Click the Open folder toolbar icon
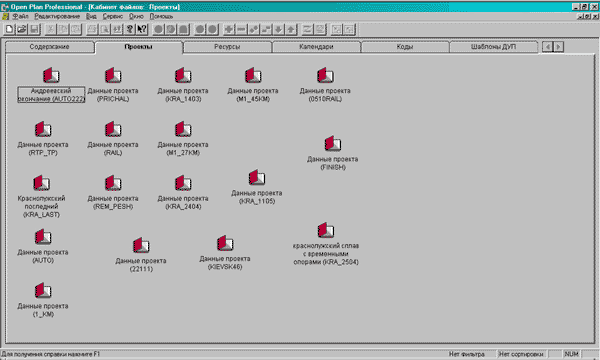 [x=22, y=29]
